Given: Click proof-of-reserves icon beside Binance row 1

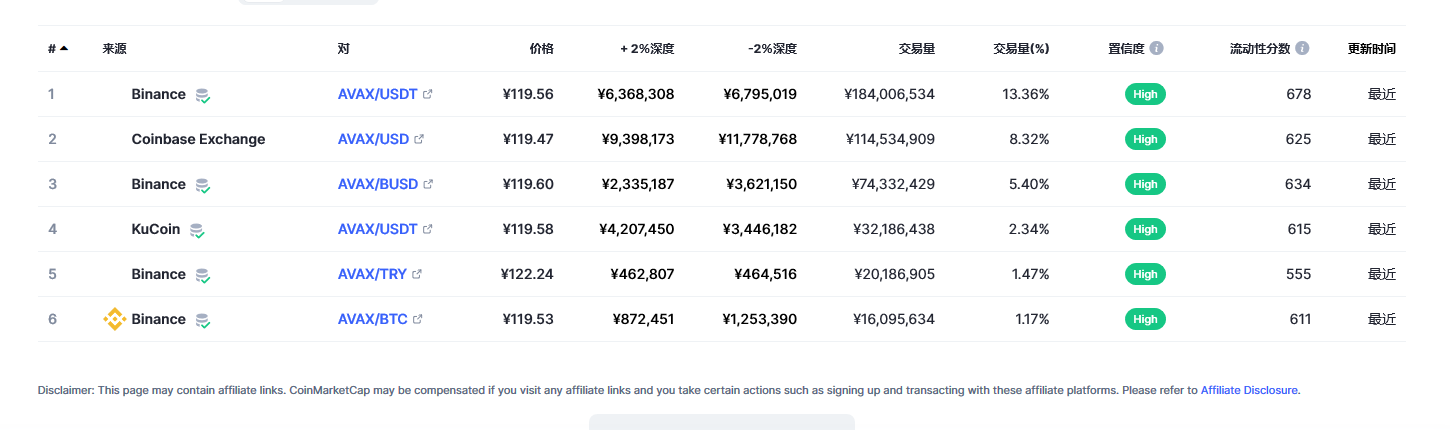Looking at the screenshot, I should pos(203,95).
